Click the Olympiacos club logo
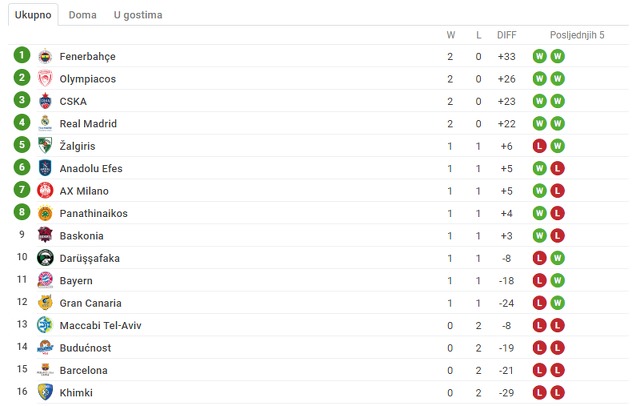The image size is (632, 406). 45,79
